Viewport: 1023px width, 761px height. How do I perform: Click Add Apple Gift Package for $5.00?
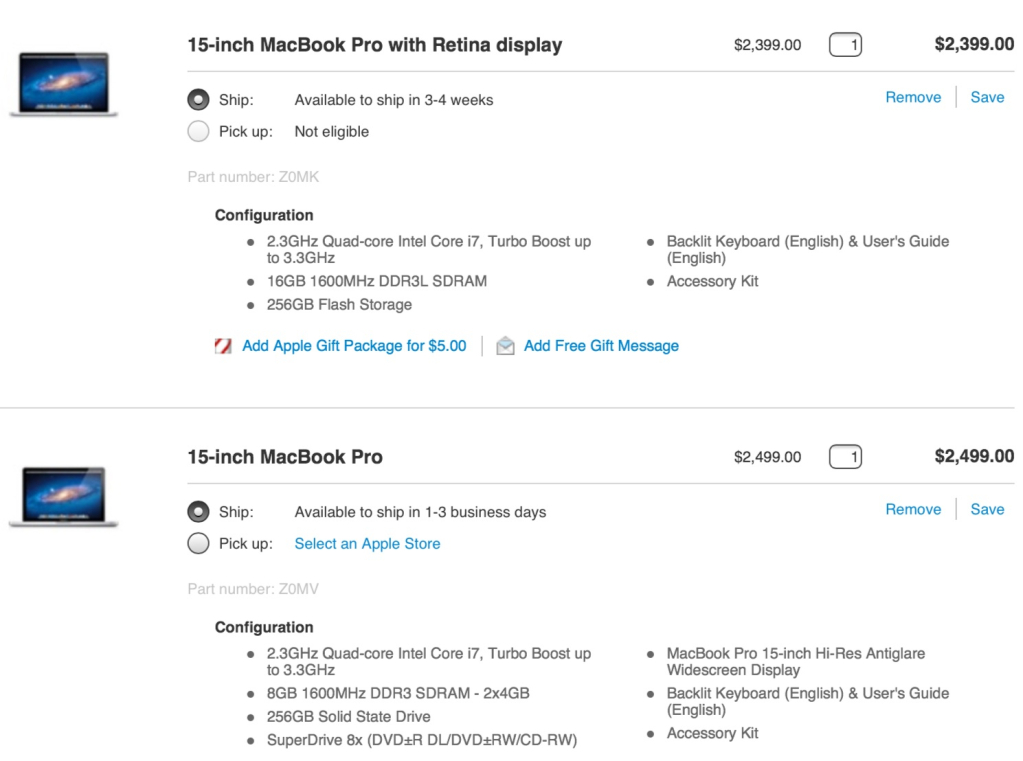[x=354, y=346]
